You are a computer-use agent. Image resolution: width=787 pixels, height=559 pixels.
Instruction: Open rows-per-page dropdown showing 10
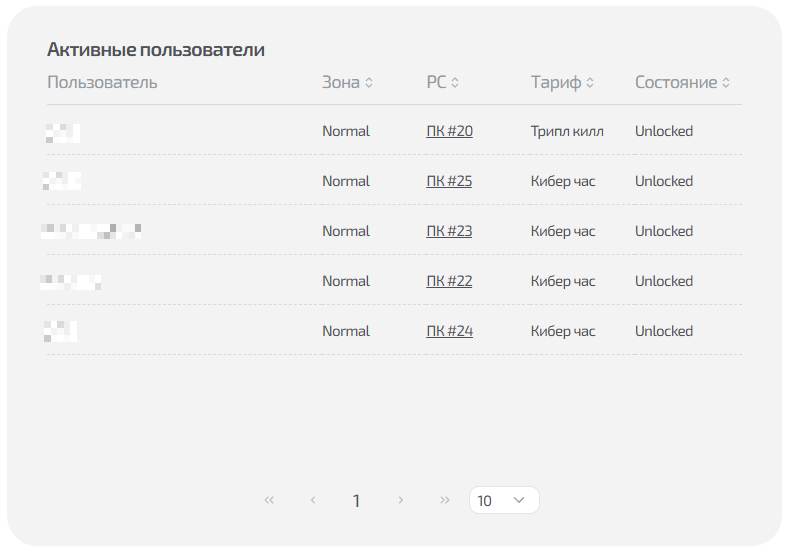(504, 500)
